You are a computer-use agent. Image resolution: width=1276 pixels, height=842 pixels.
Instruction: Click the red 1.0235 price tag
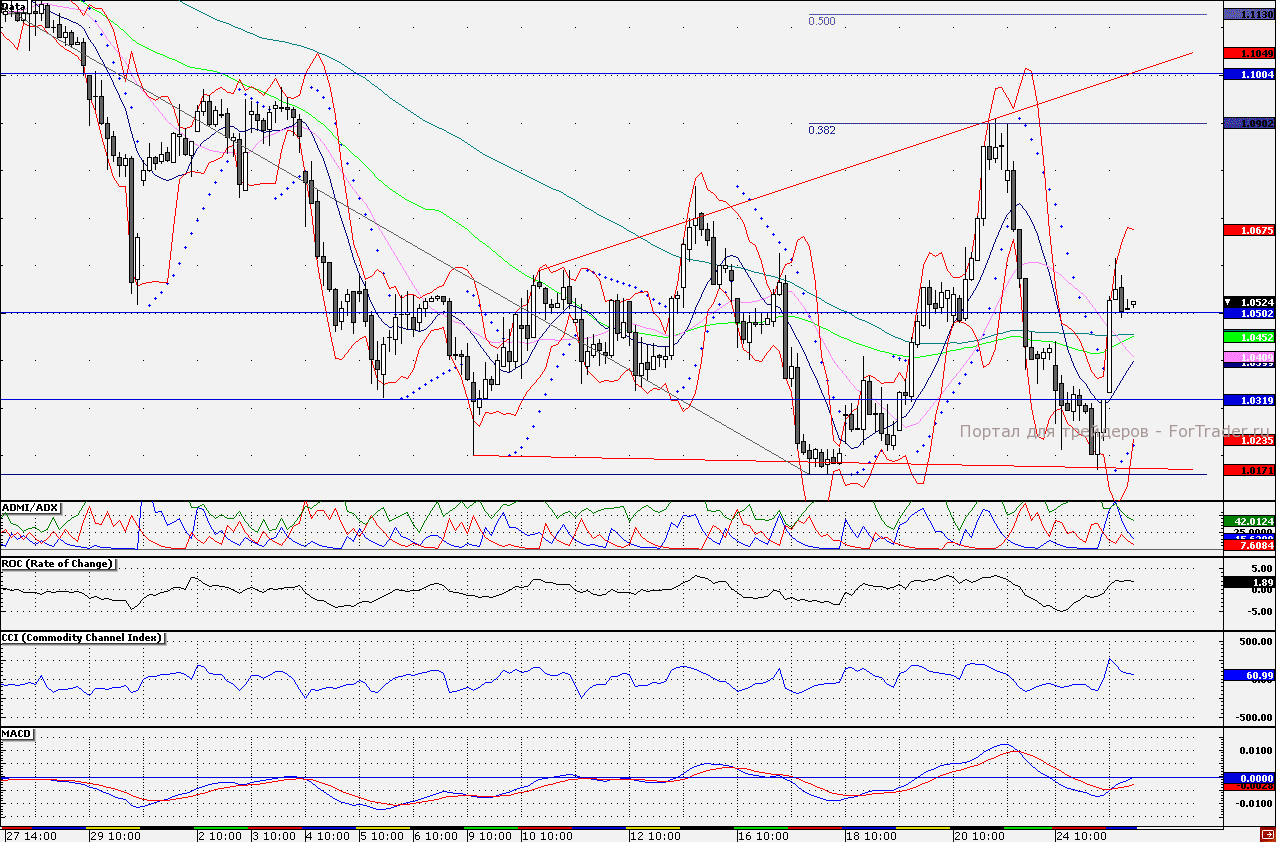(1248, 440)
